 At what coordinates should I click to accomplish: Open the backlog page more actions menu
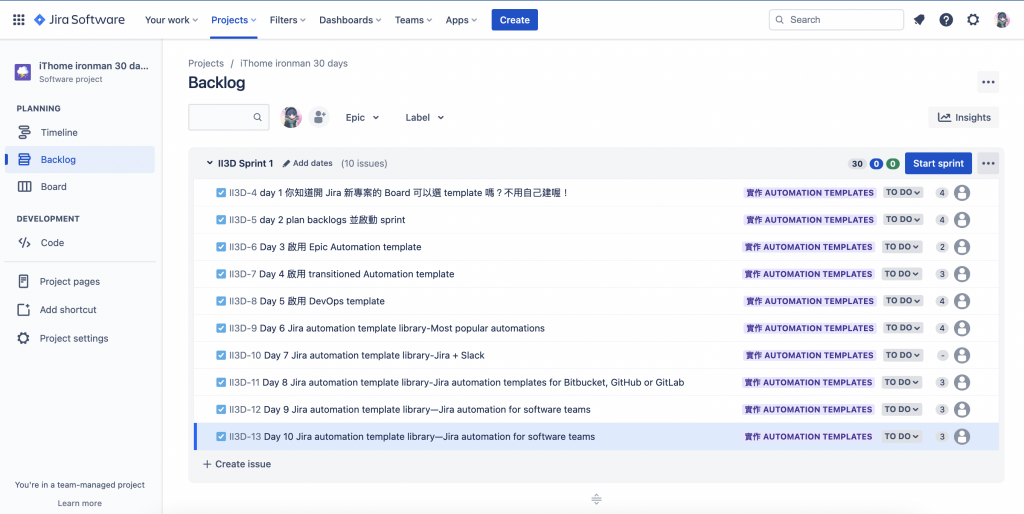(988, 82)
